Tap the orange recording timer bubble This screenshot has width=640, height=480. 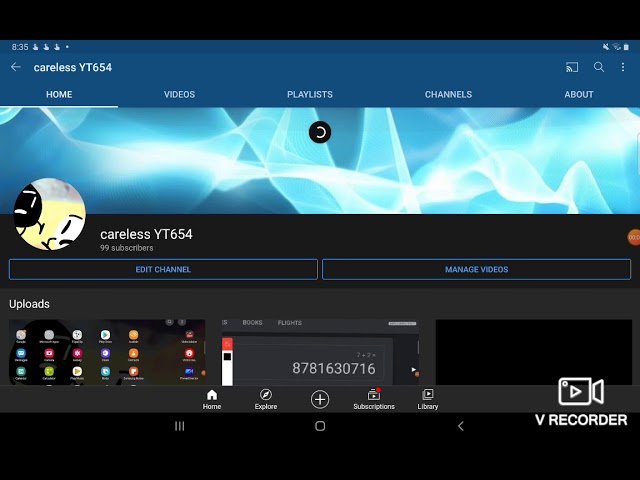click(634, 237)
